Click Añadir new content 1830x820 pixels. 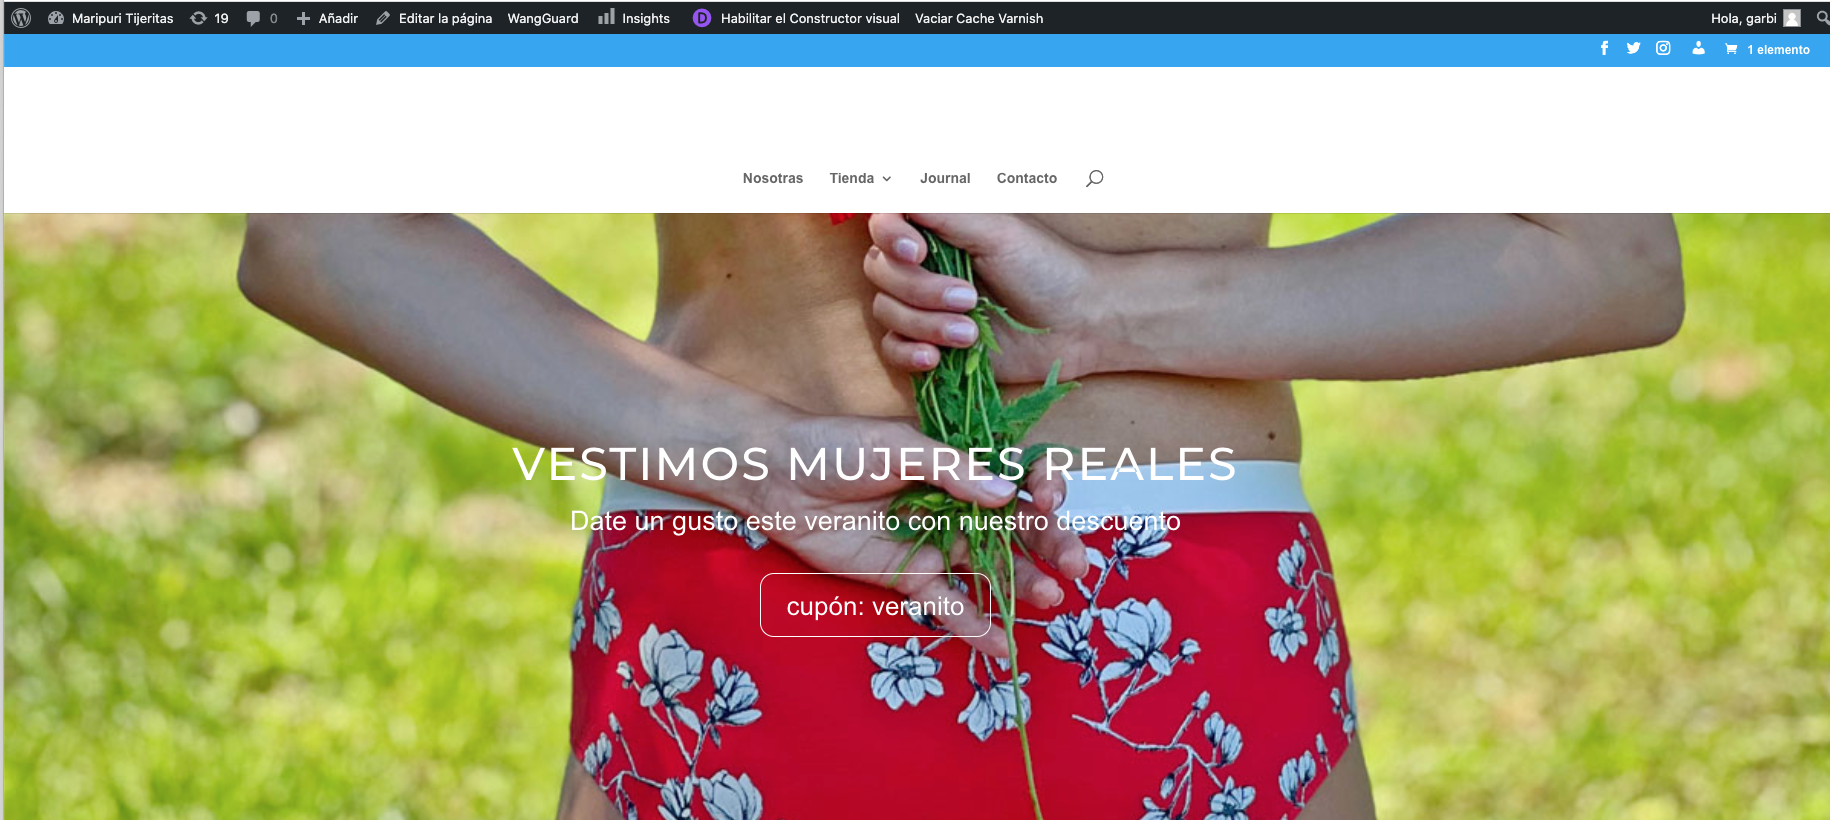coord(327,18)
